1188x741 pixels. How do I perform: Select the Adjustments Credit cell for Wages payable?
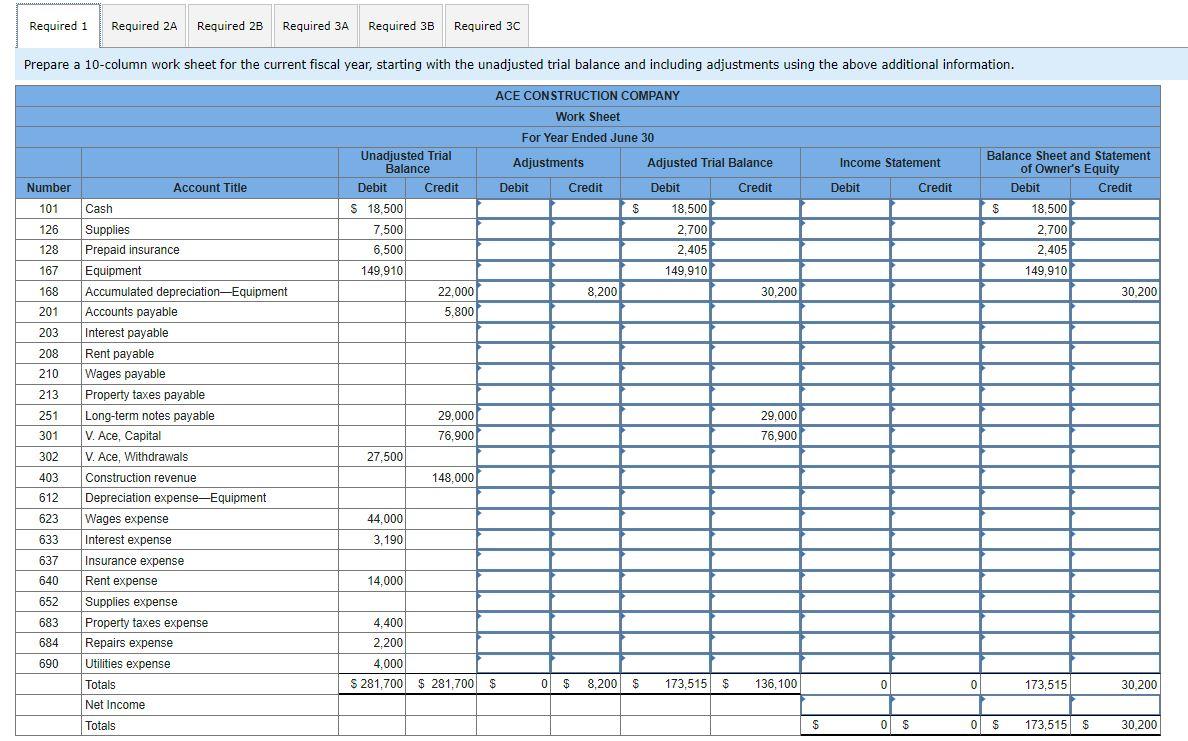(584, 374)
